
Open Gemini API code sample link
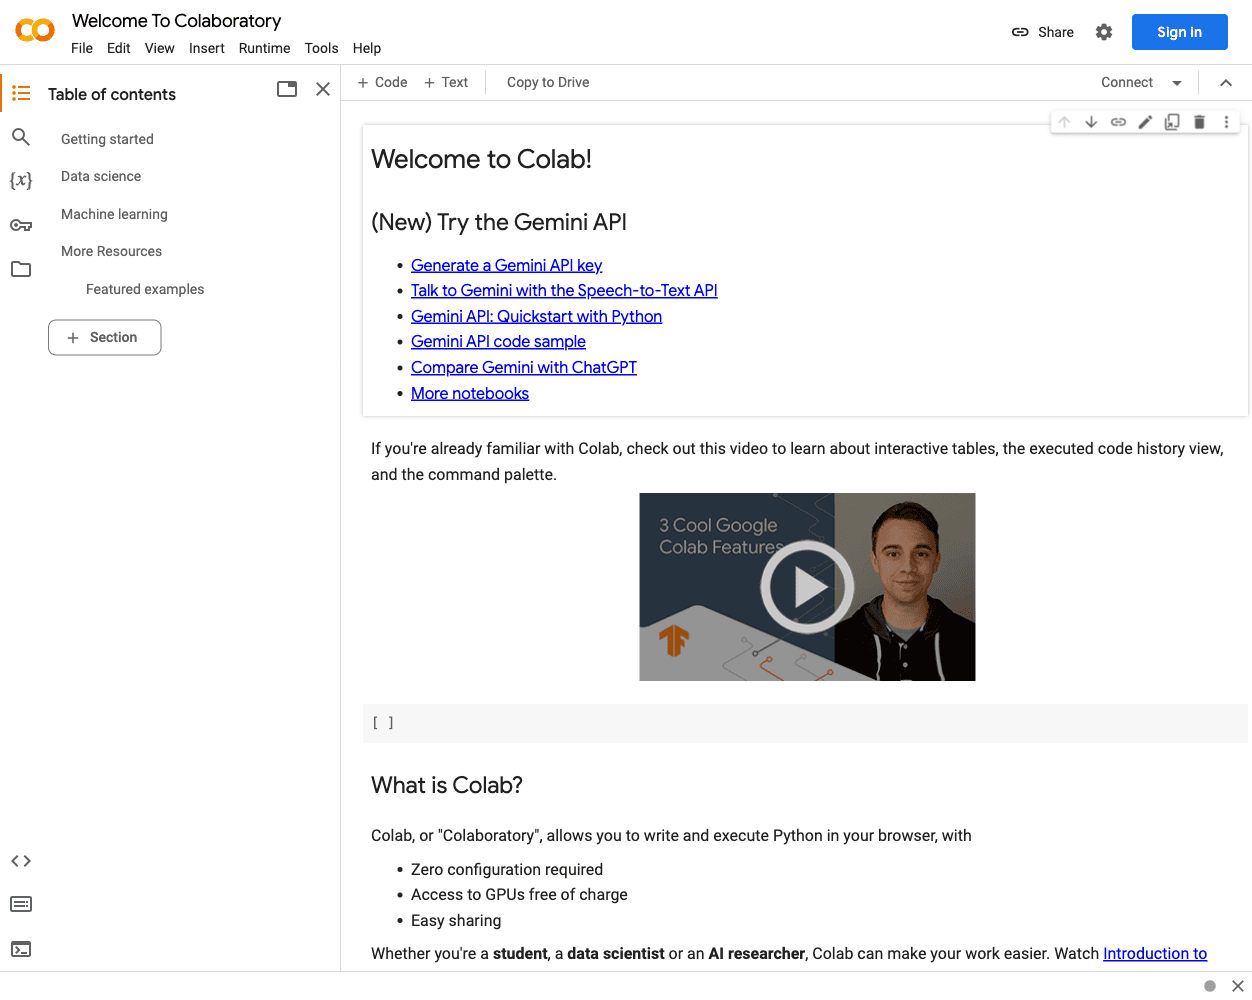point(498,341)
